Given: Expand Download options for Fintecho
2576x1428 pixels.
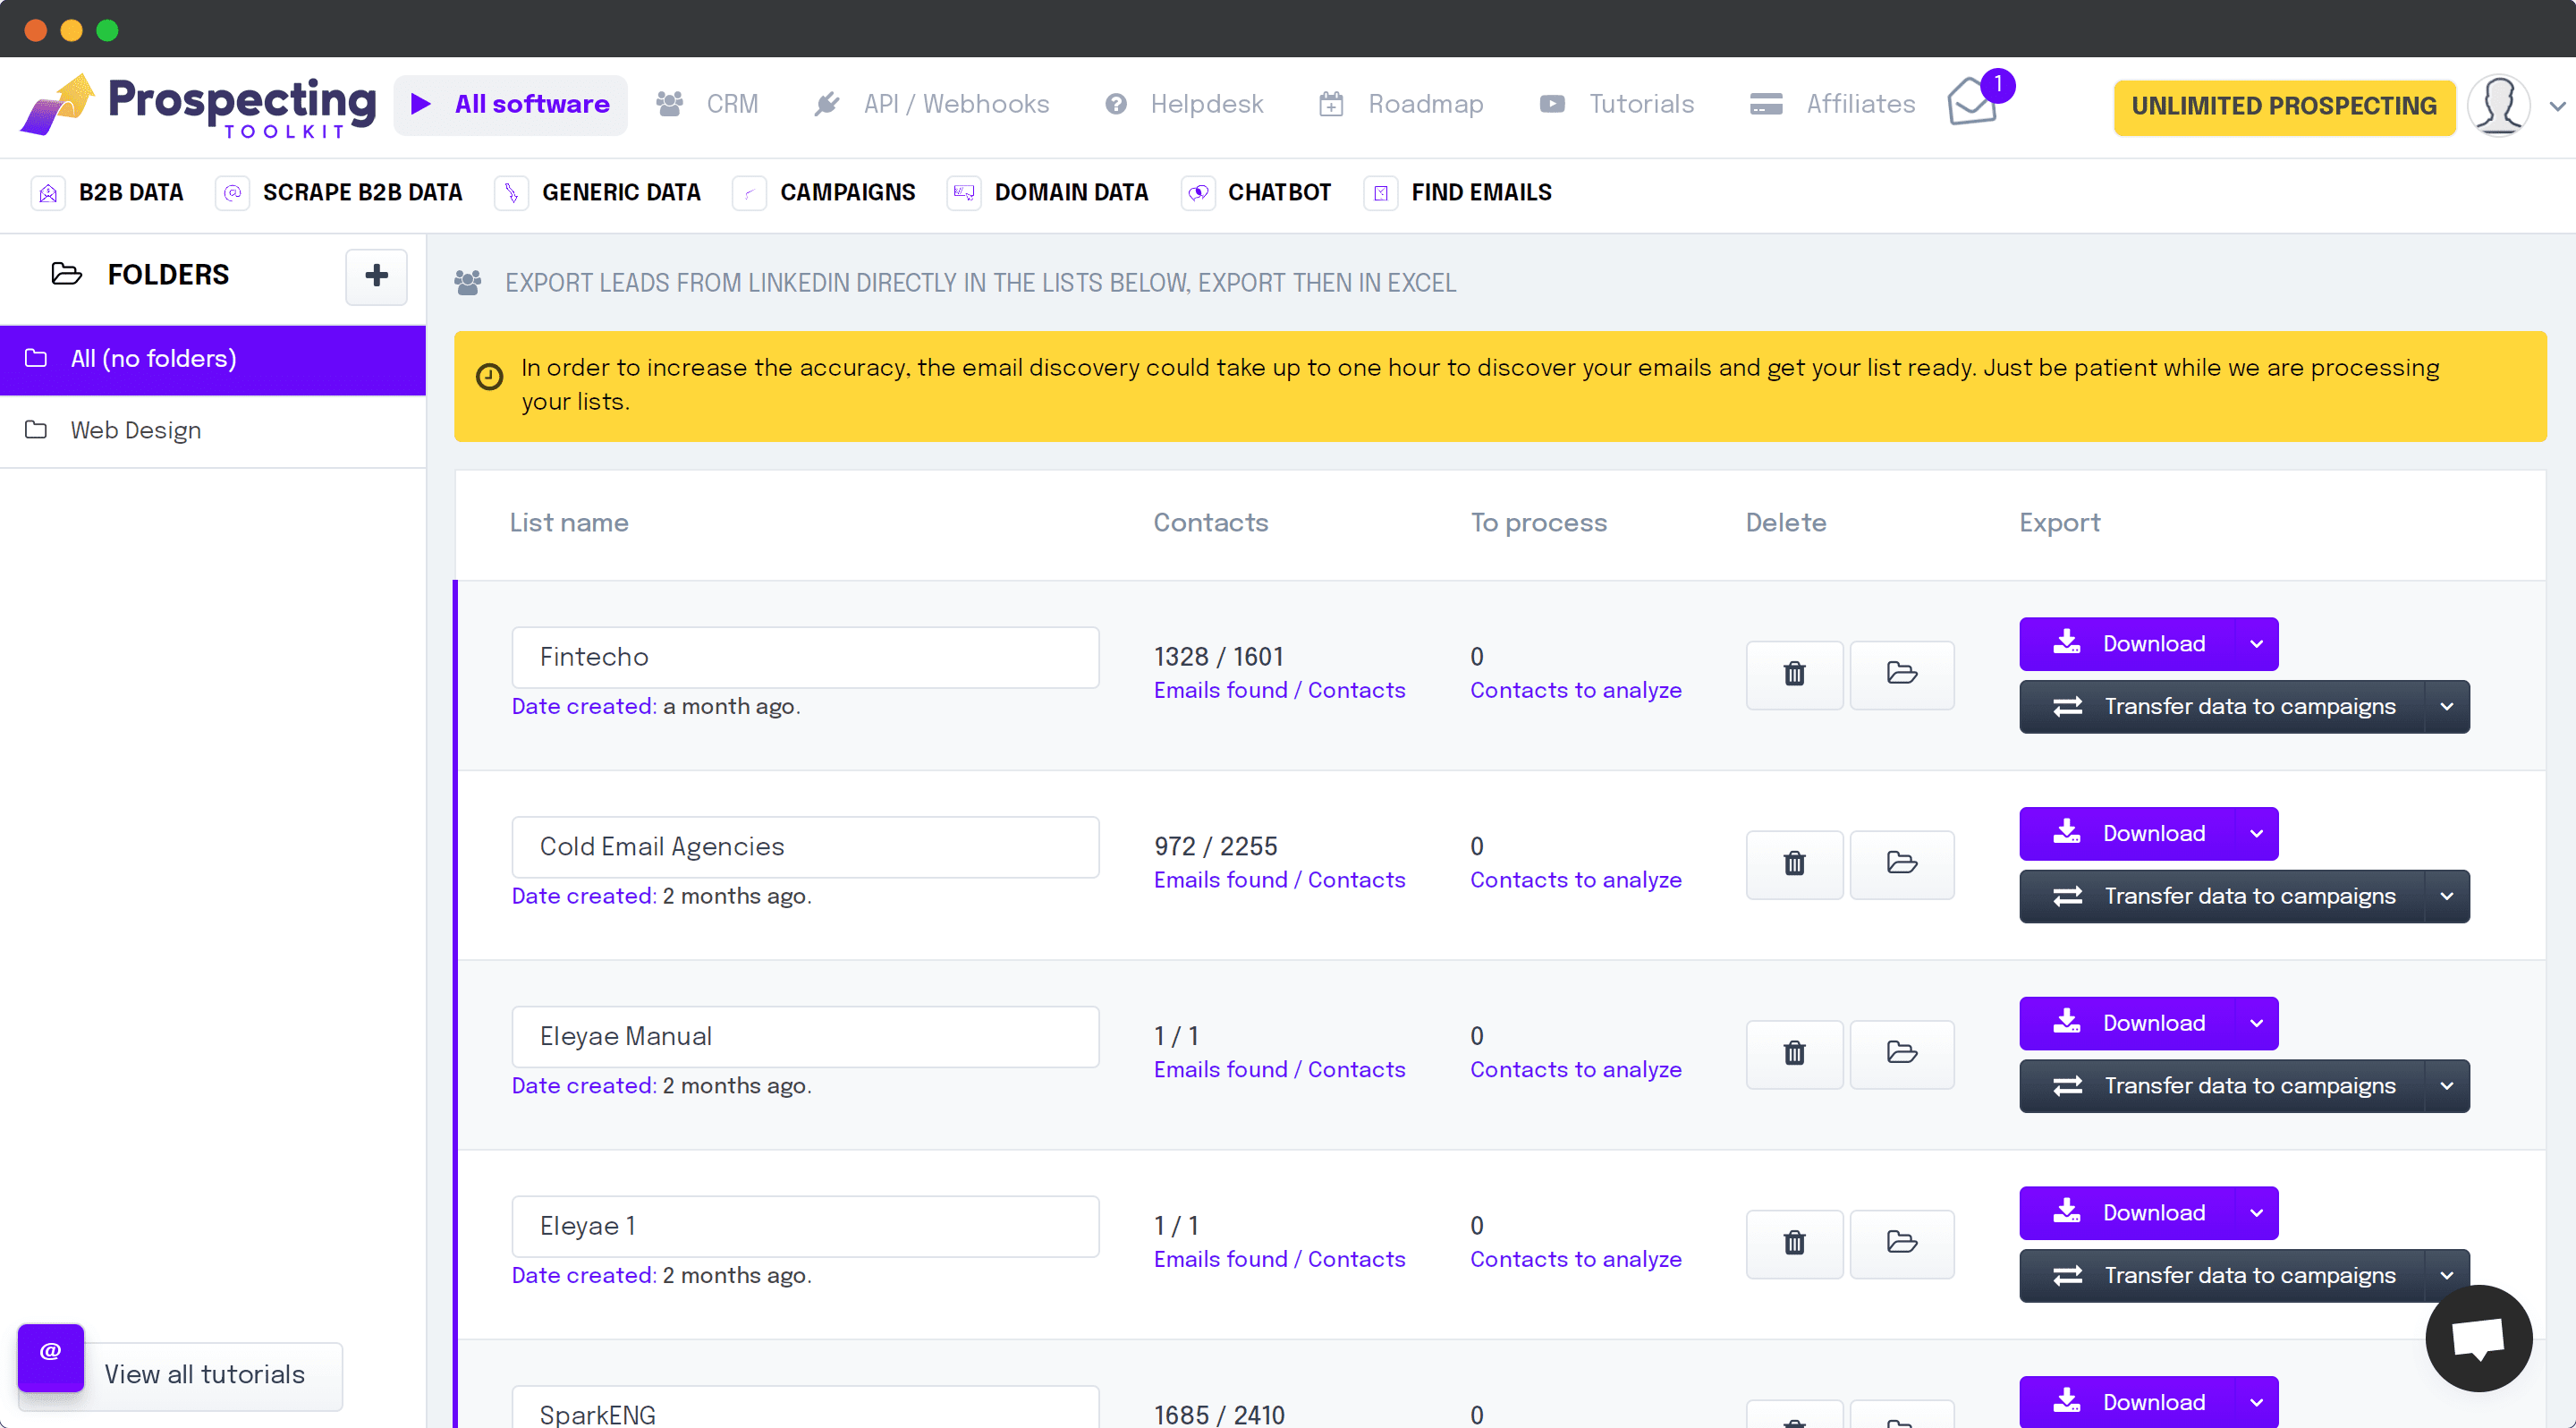Looking at the screenshot, I should click(x=2256, y=644).
